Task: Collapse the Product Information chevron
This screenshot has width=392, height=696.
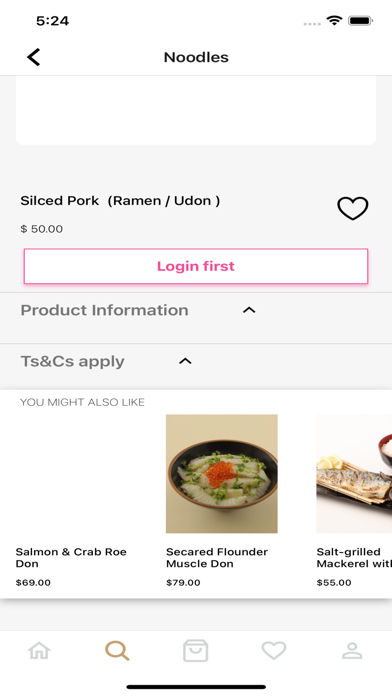Action: pos(249,310)
